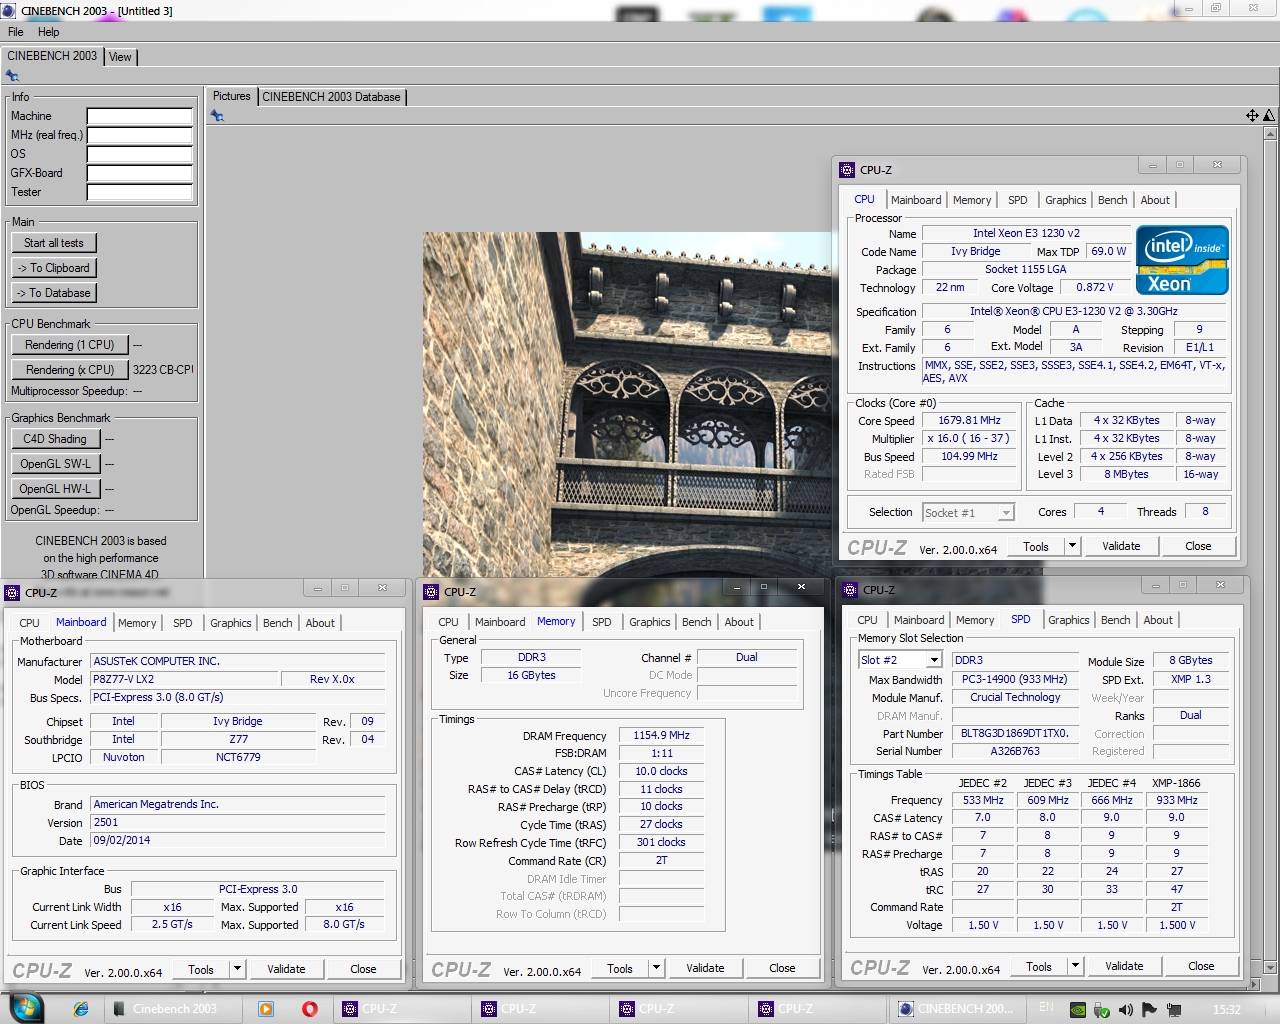This screenshot has width=1280, height=1024.
Task: Run the Rendering (1 CPU) benchmark
Action: tap(70, 345)
